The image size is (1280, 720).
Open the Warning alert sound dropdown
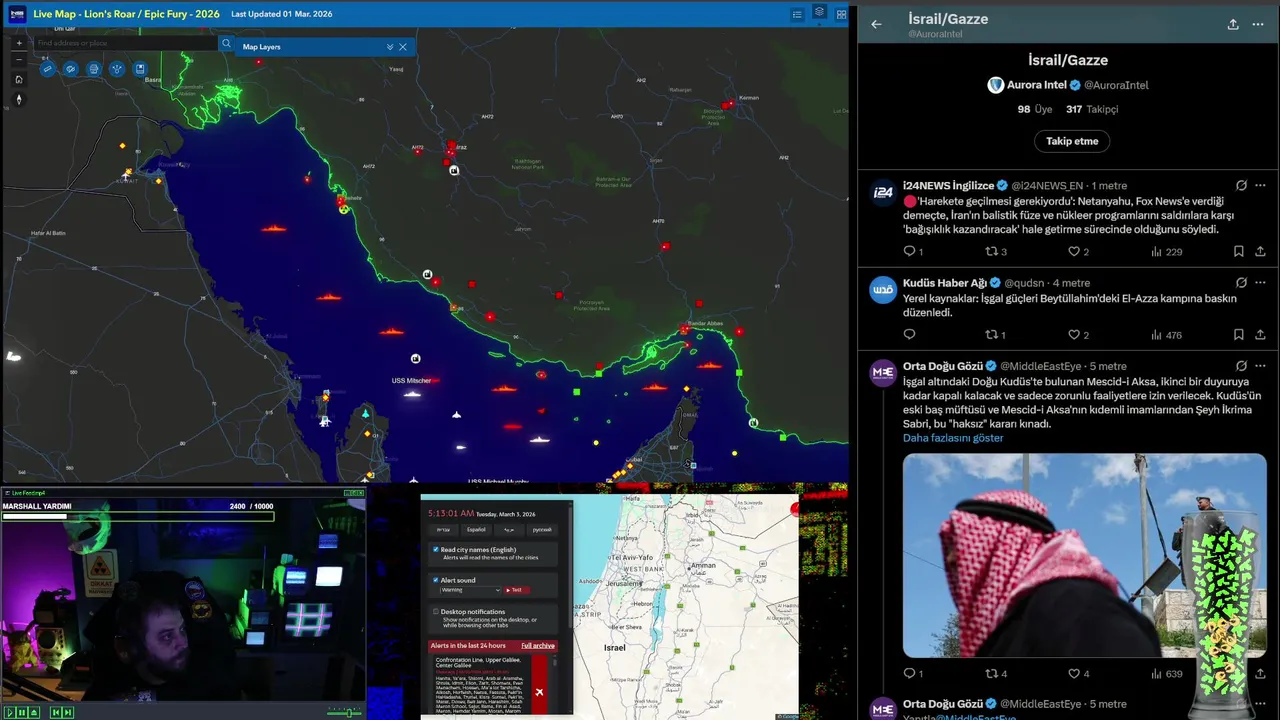469,590
